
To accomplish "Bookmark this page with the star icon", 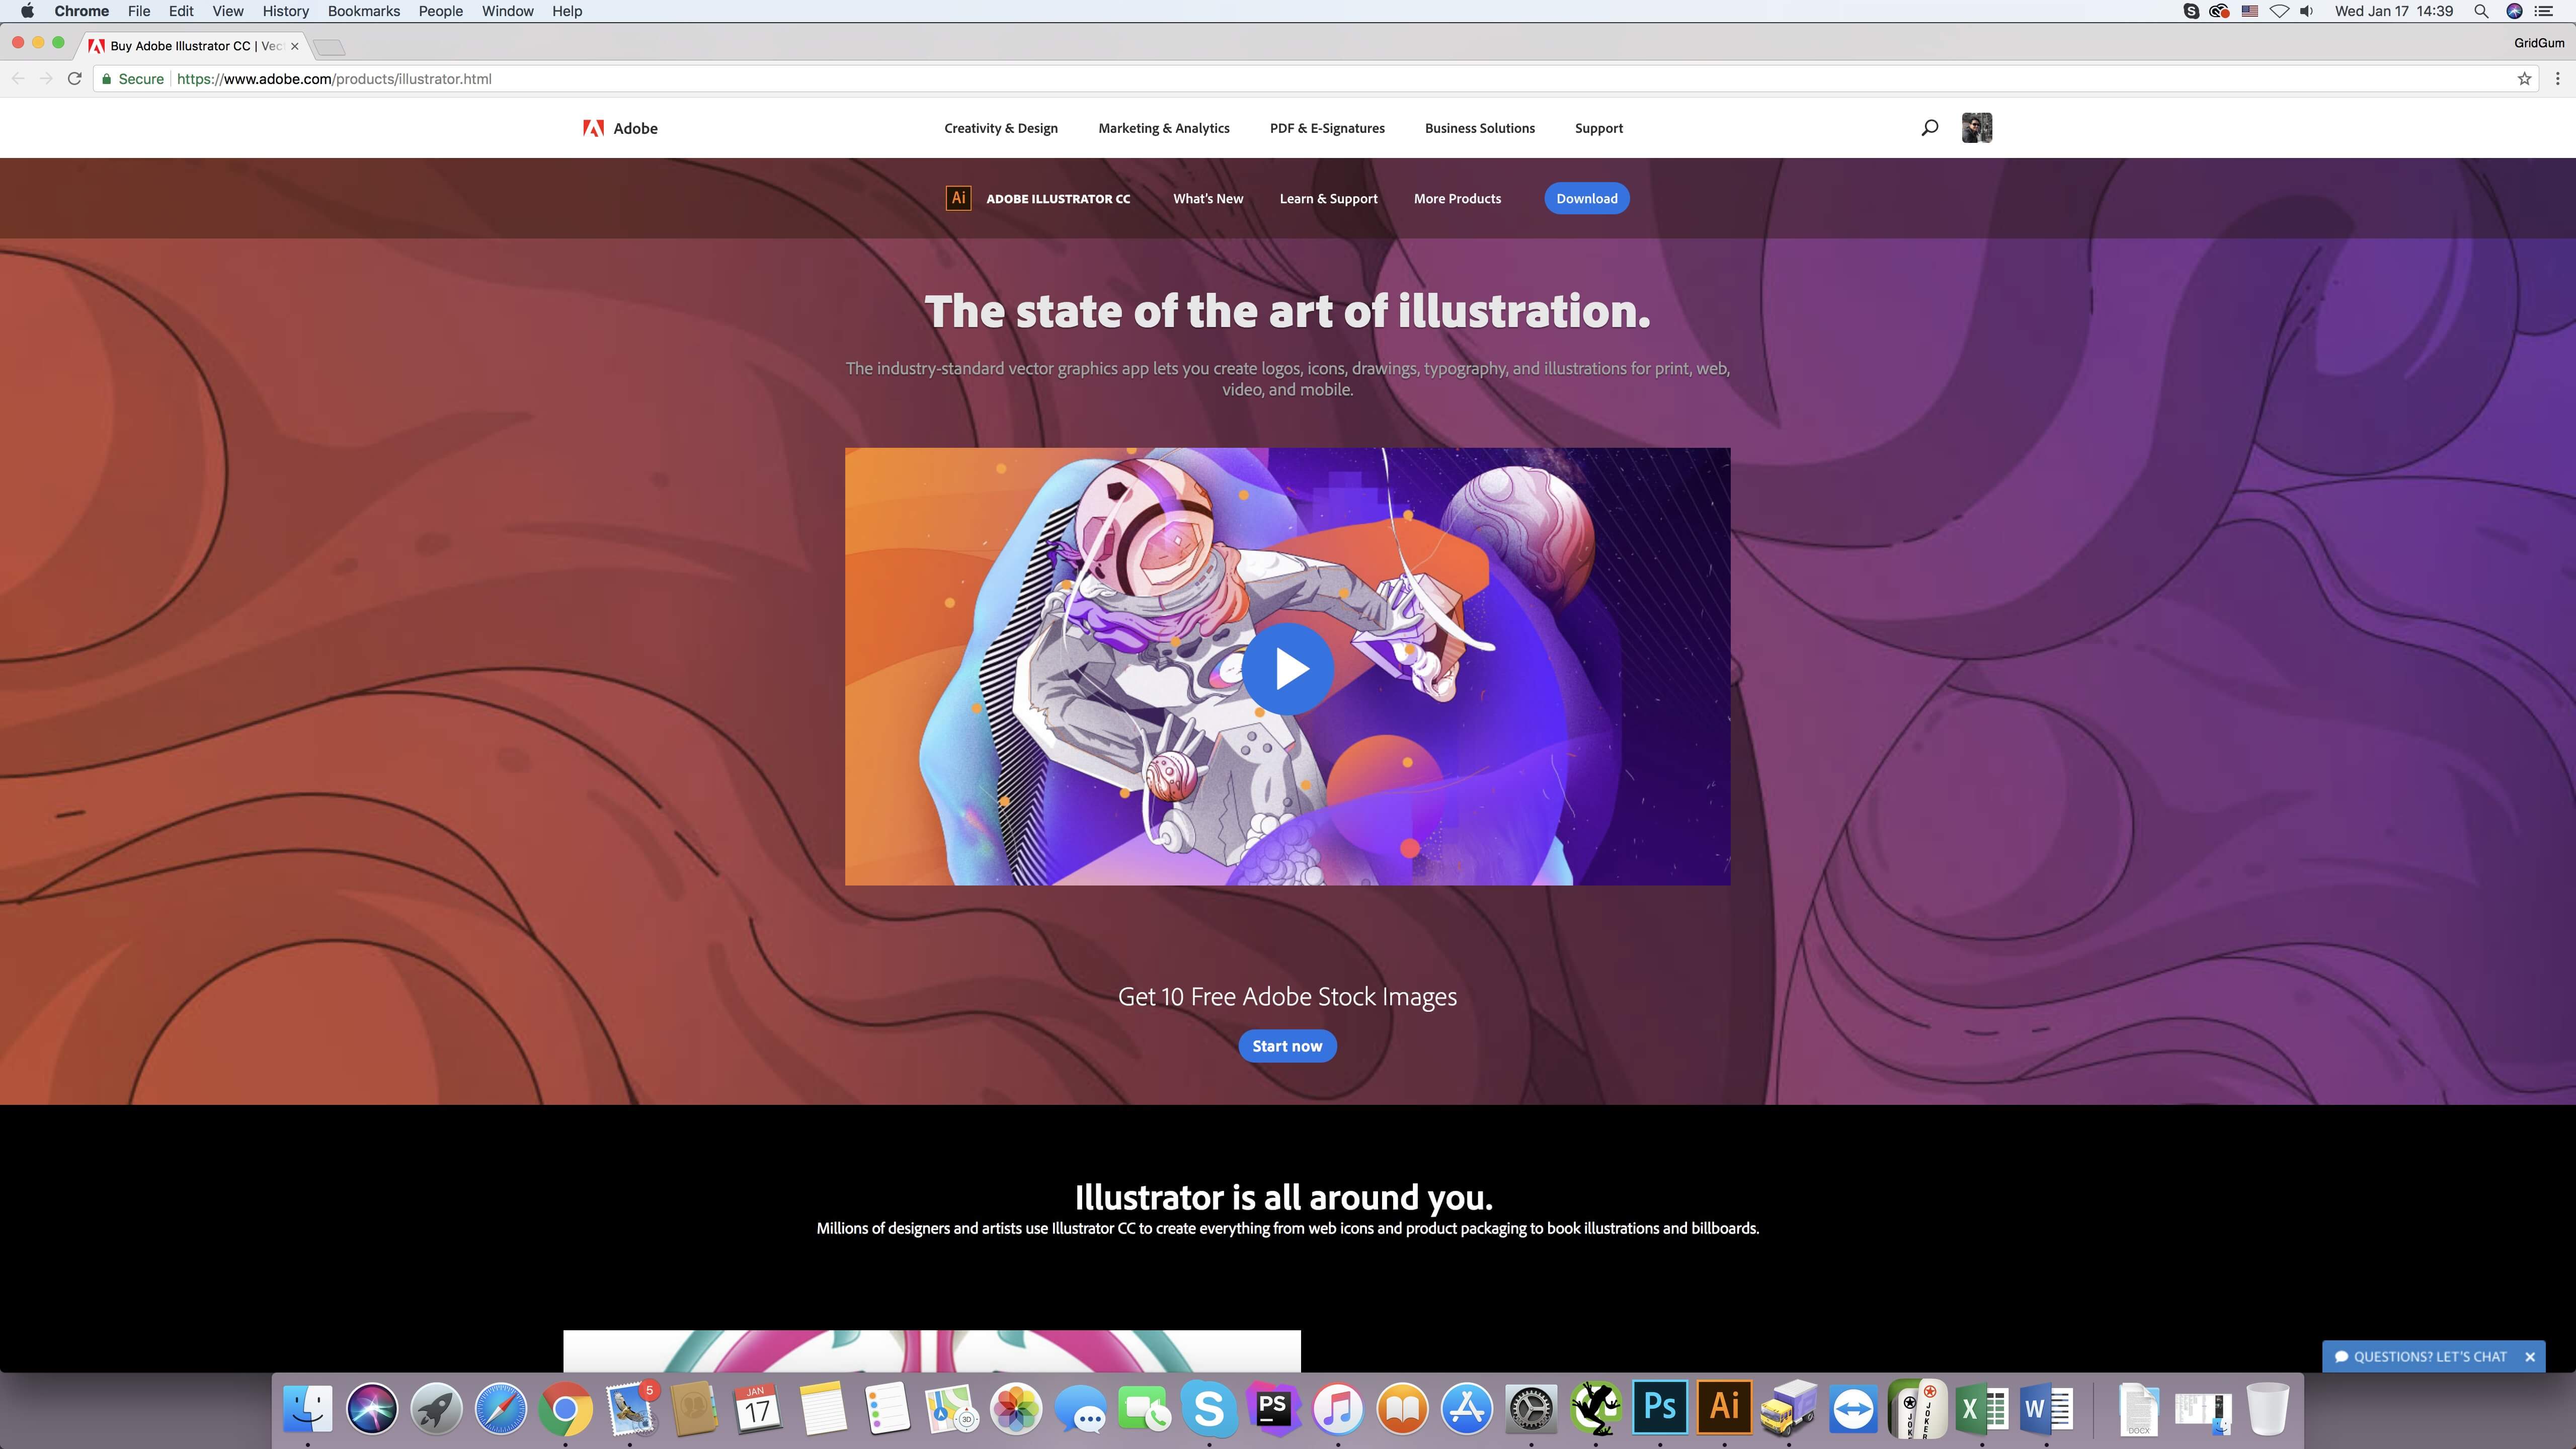I will click(2524, 79).
